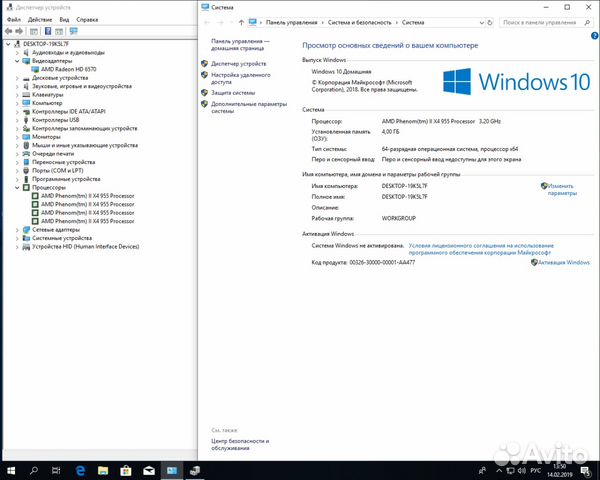The height and width of the screenshot is (480, 600).
Task: Open Панель управления домашняя страница link
Action: [x=240, y=44]
